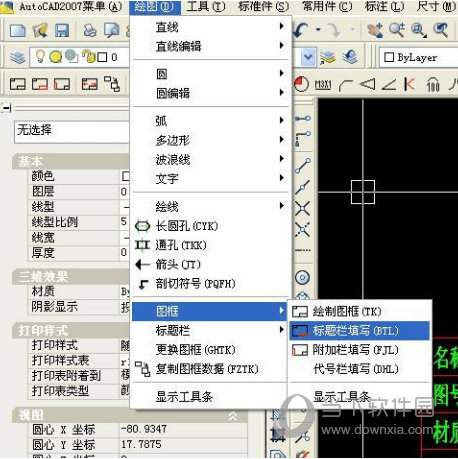
Task: Select 绘制图框 (TK) submenu item
Action: tap(360, 311)
